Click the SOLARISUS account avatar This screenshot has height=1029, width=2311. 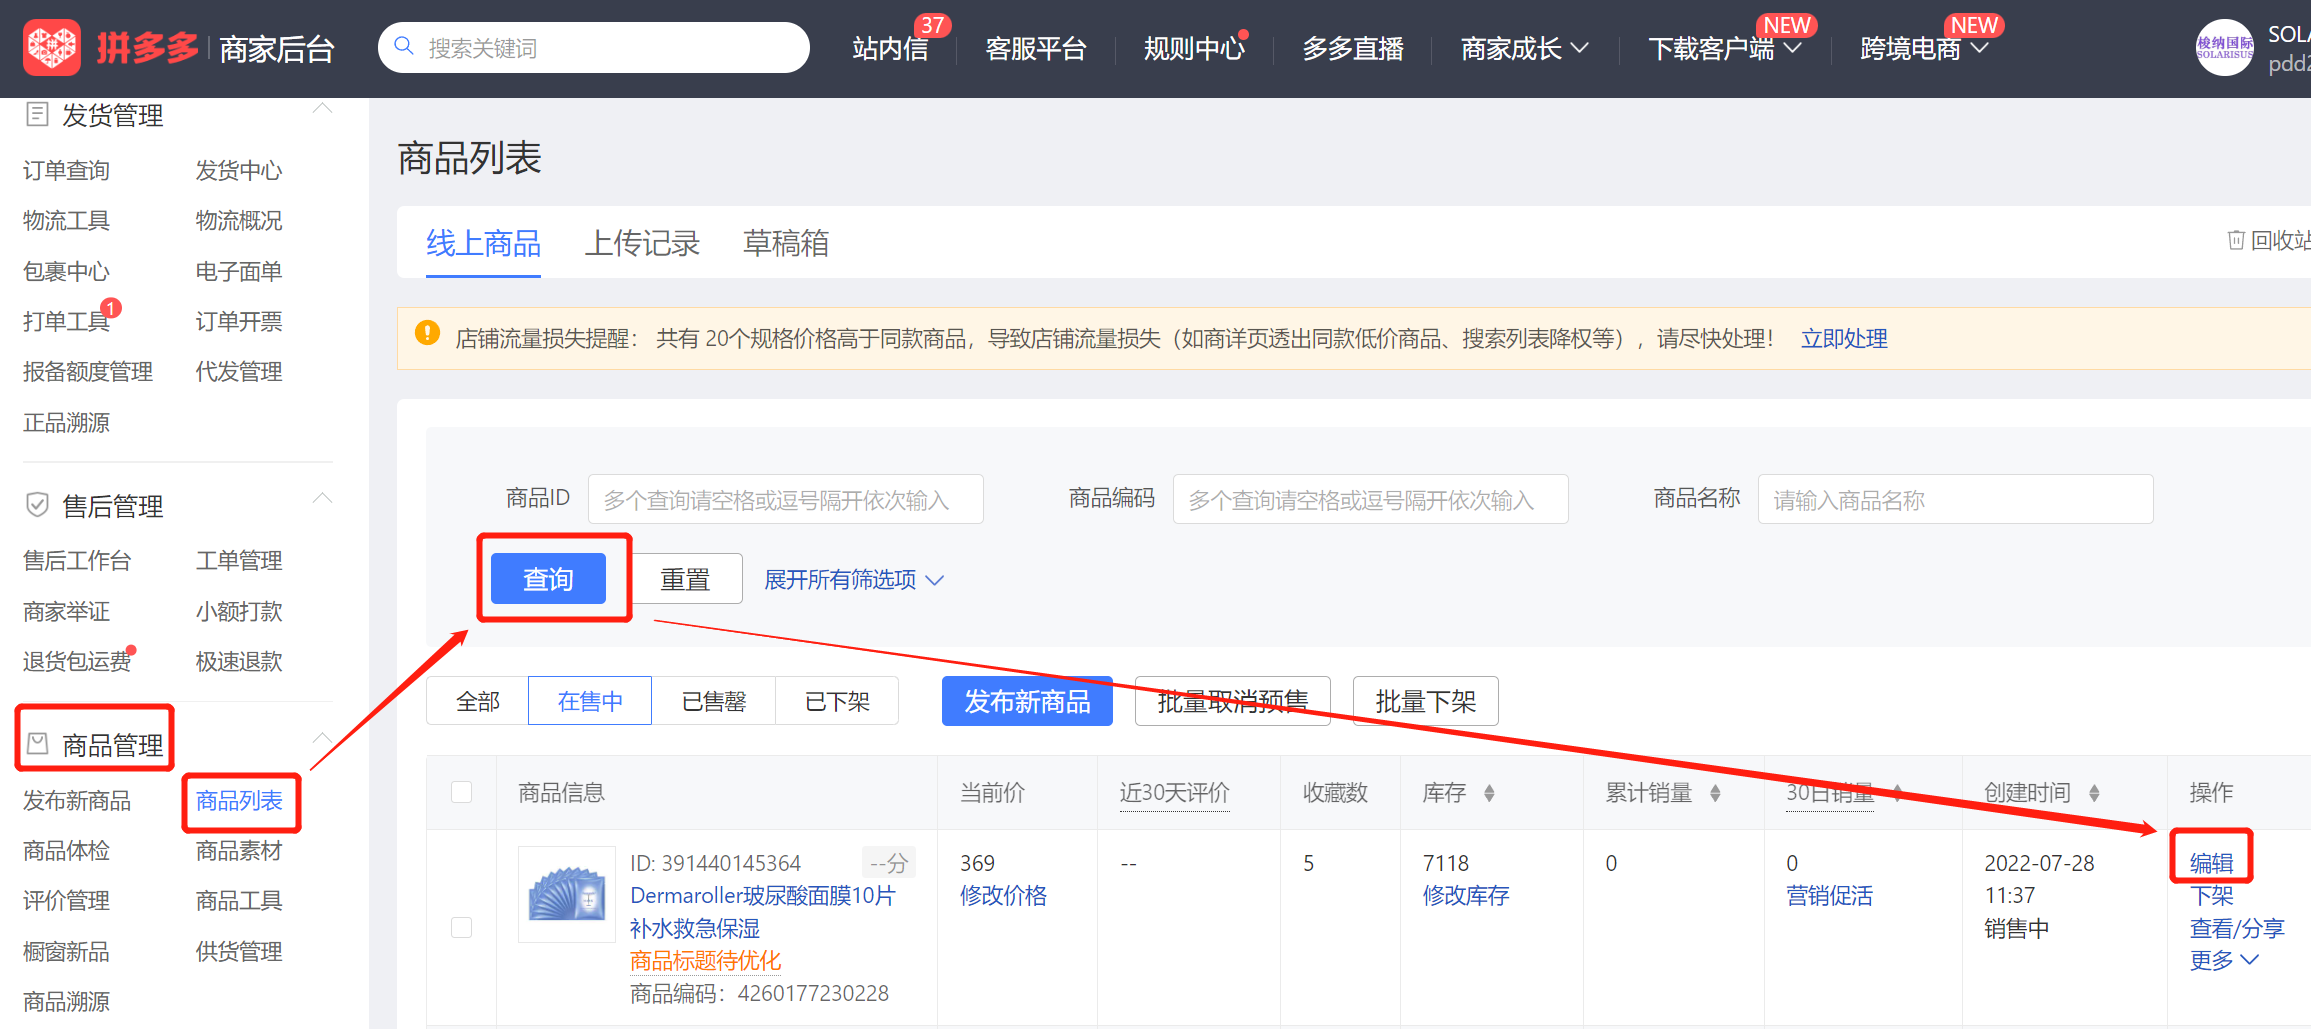pos(2224,47)
